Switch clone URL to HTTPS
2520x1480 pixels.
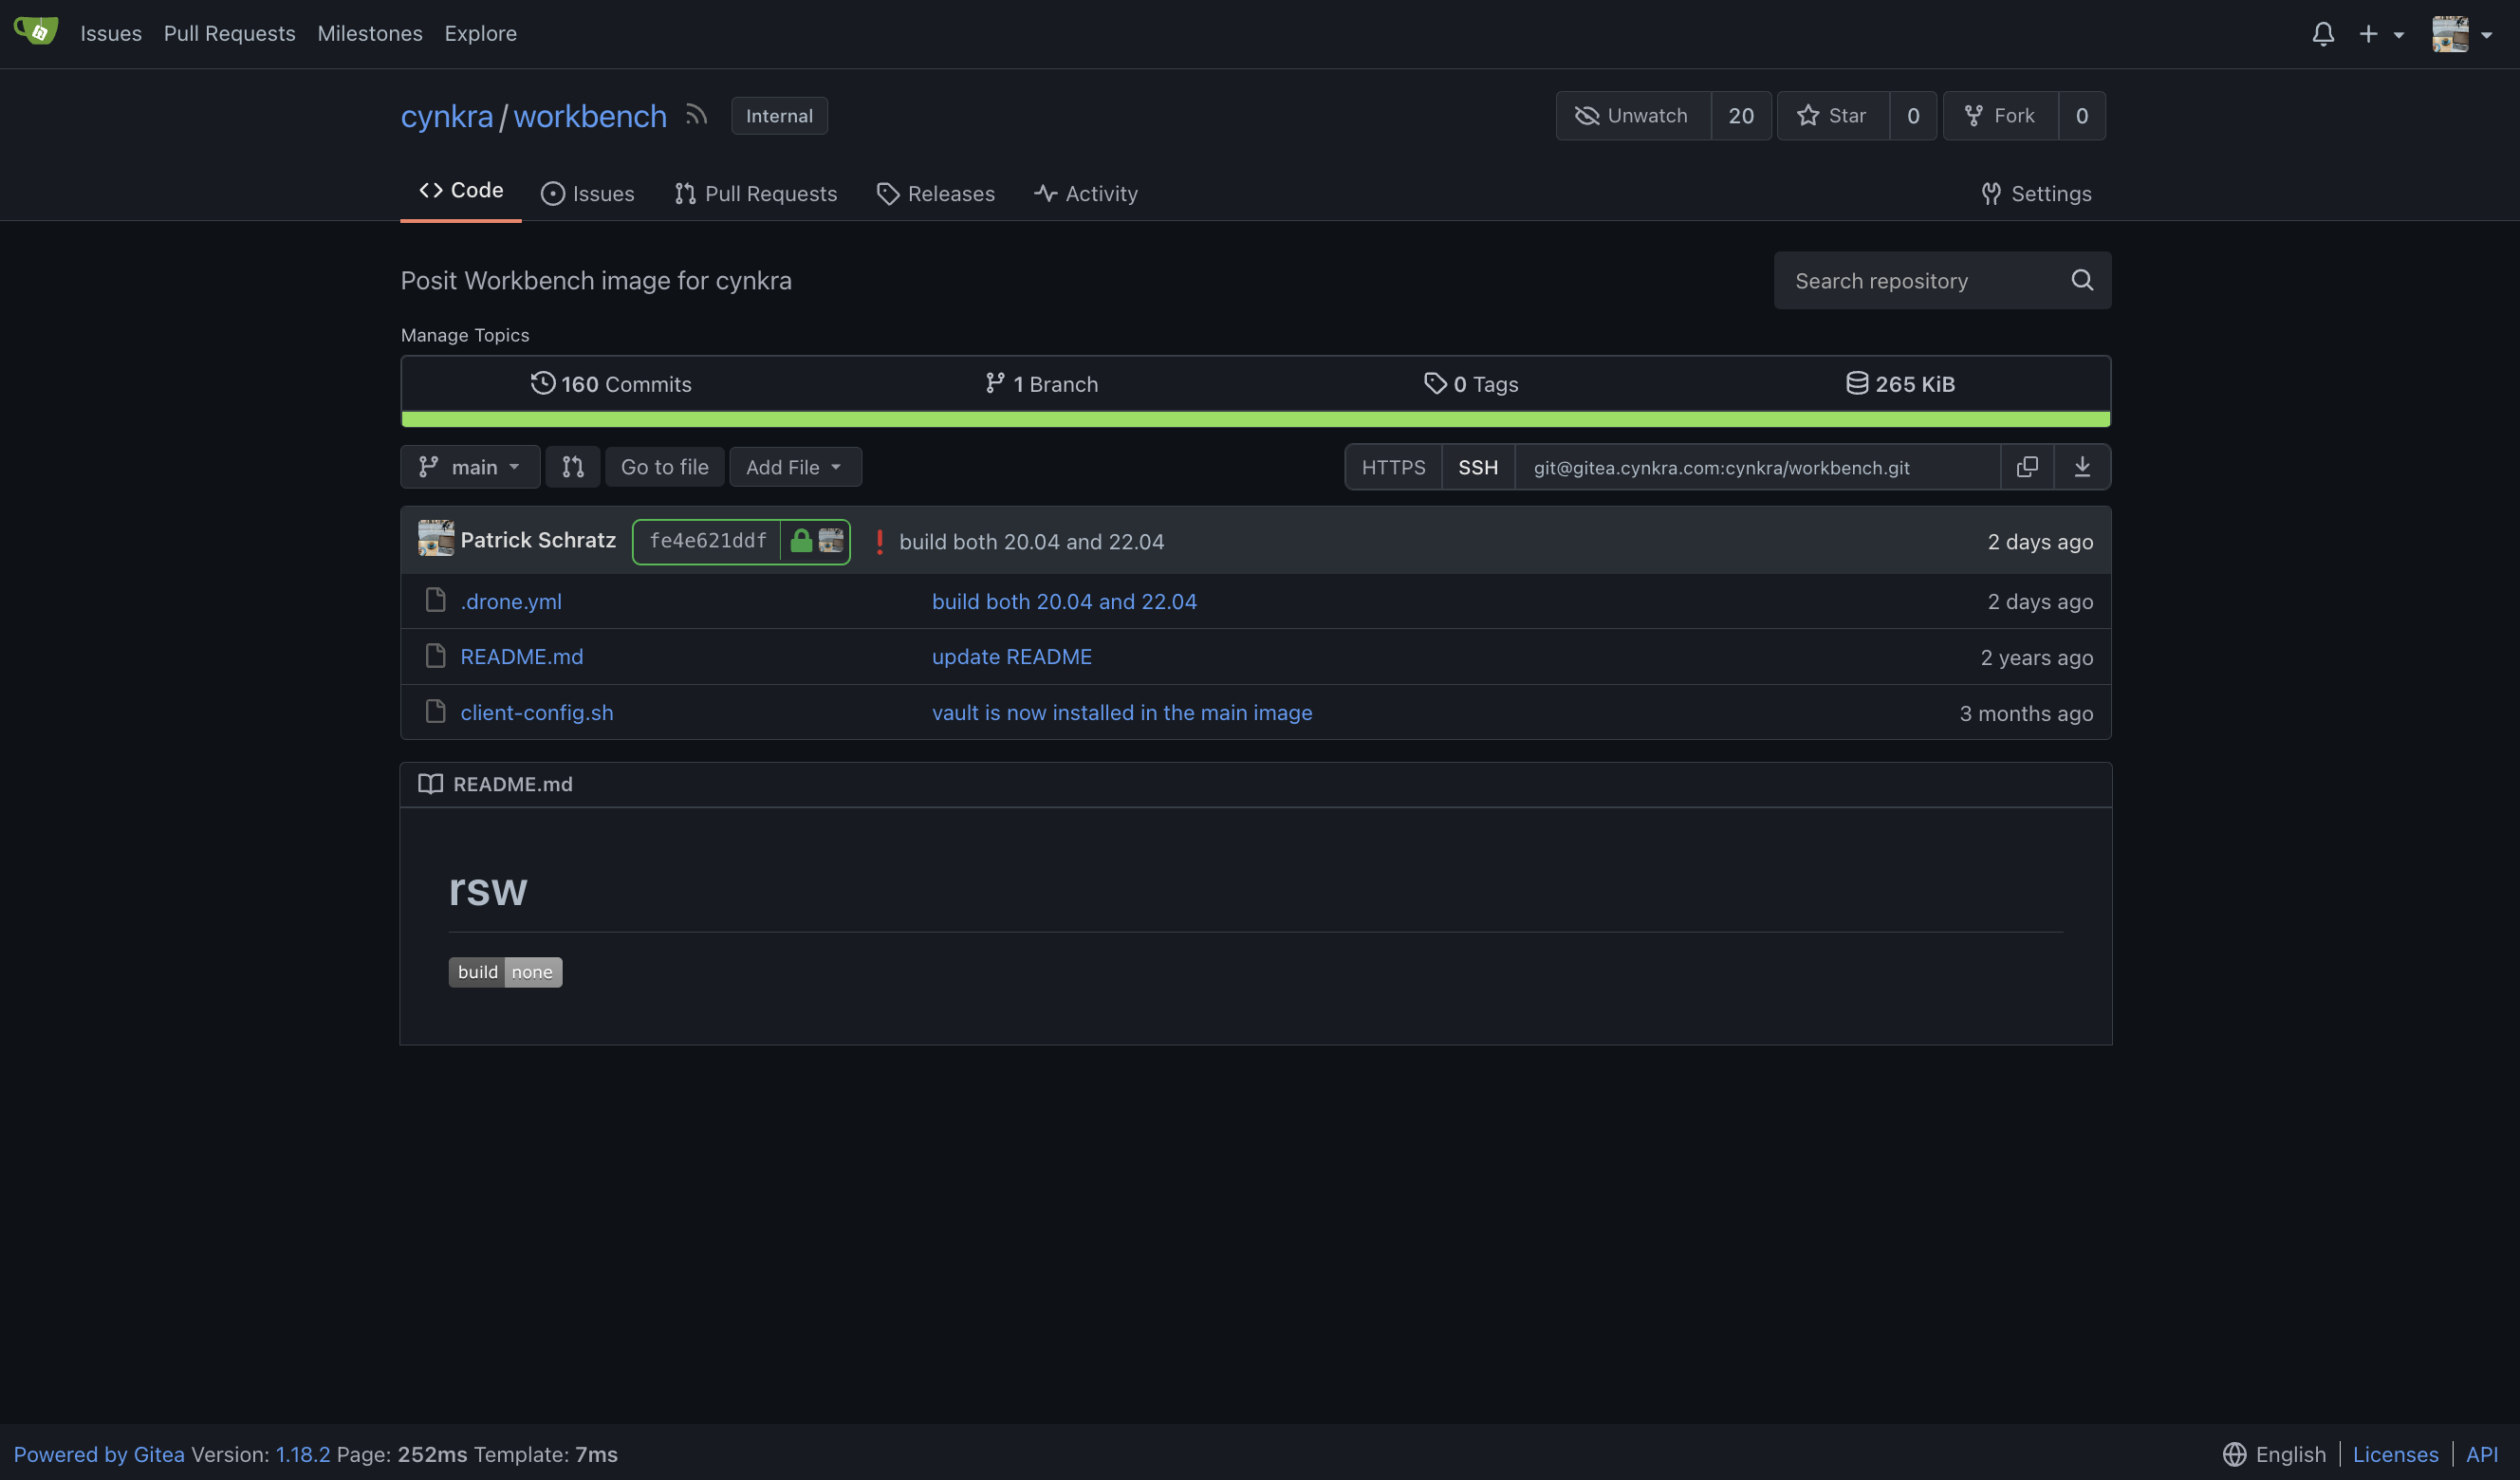point(1393,467)
